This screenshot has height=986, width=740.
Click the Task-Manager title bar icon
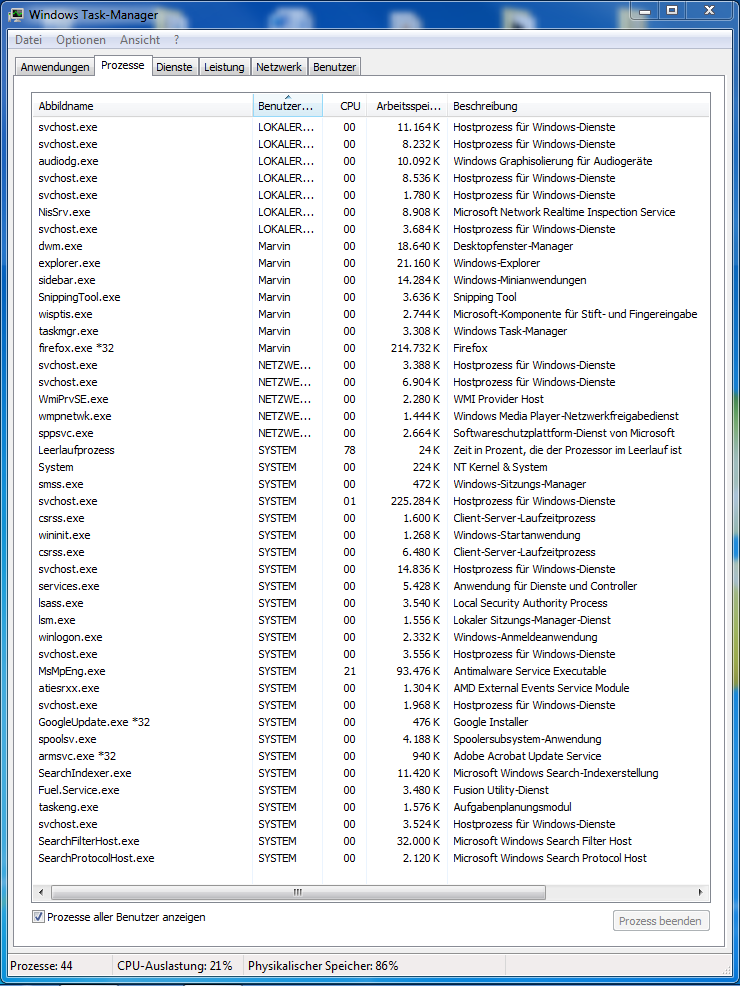(x=16, y=14)
